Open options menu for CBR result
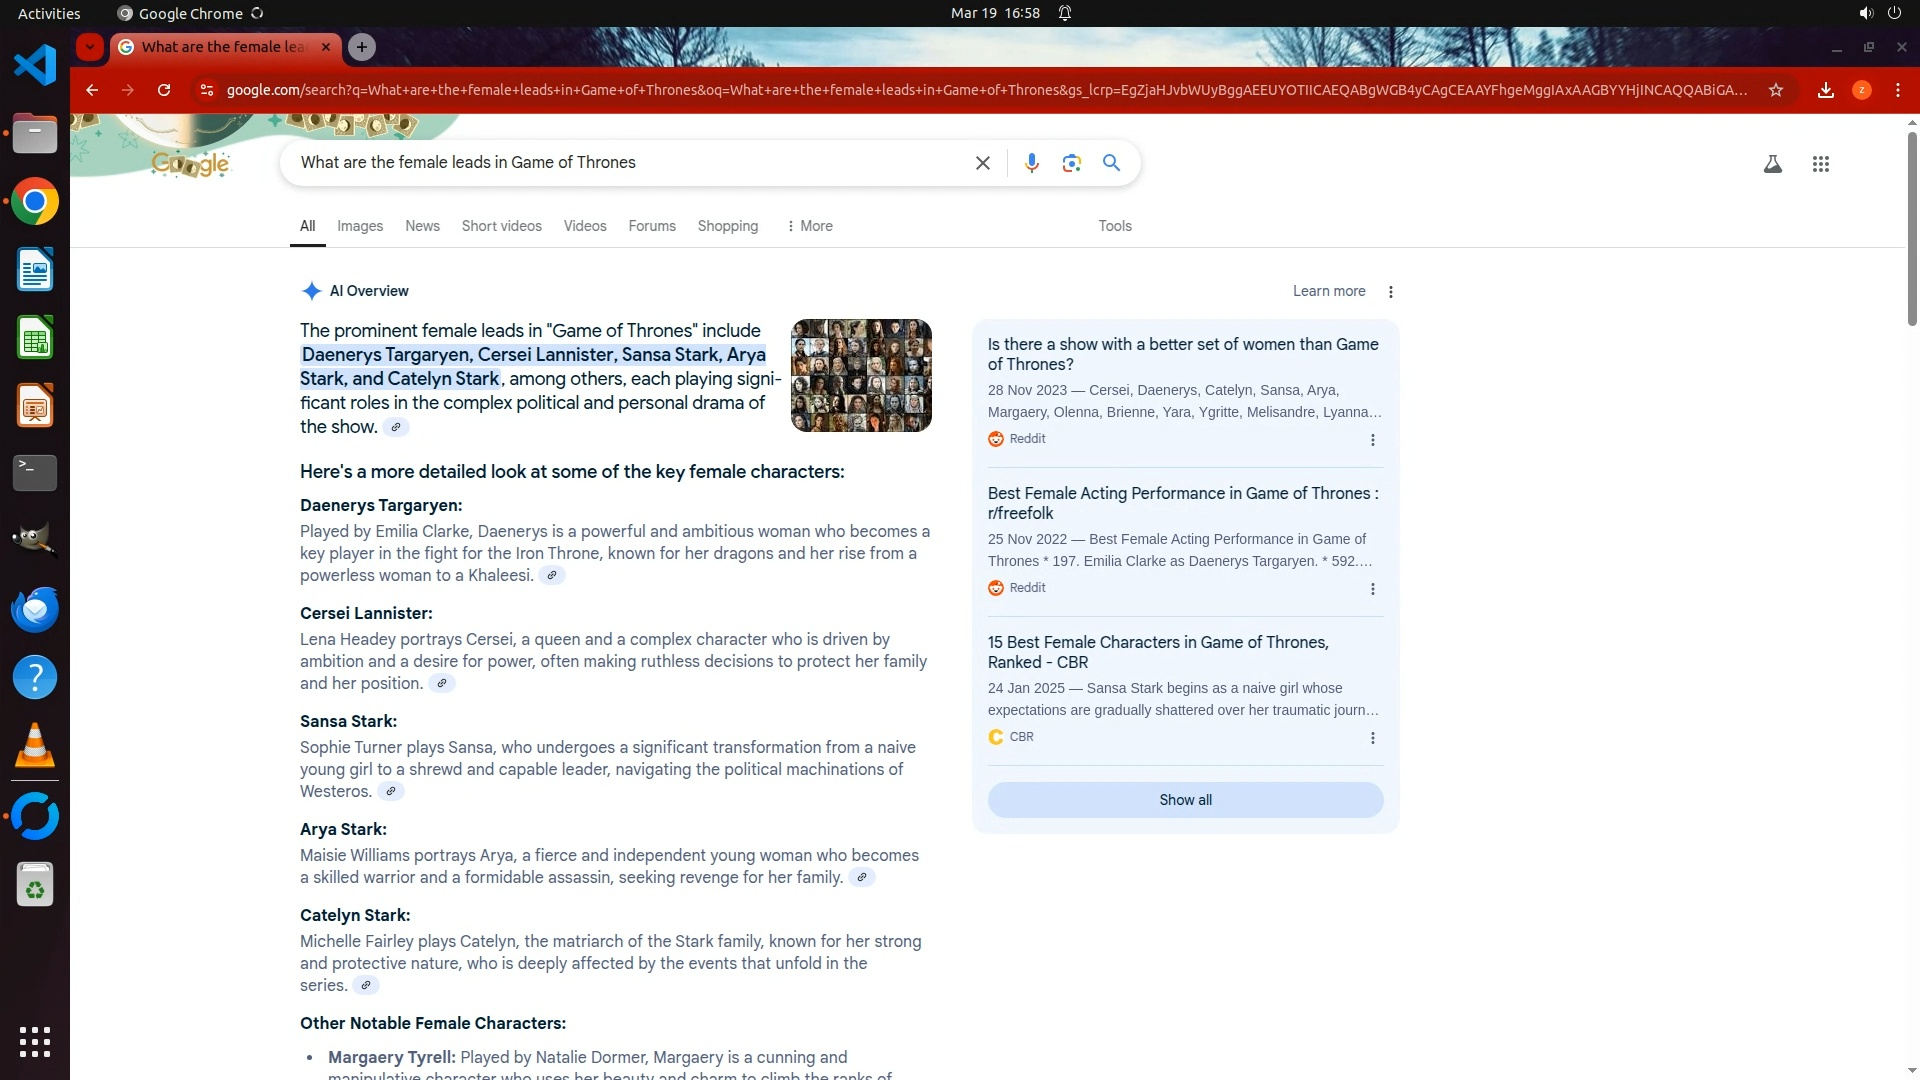Screen dimensions: 1920x1080 (x=1372, y=738)
